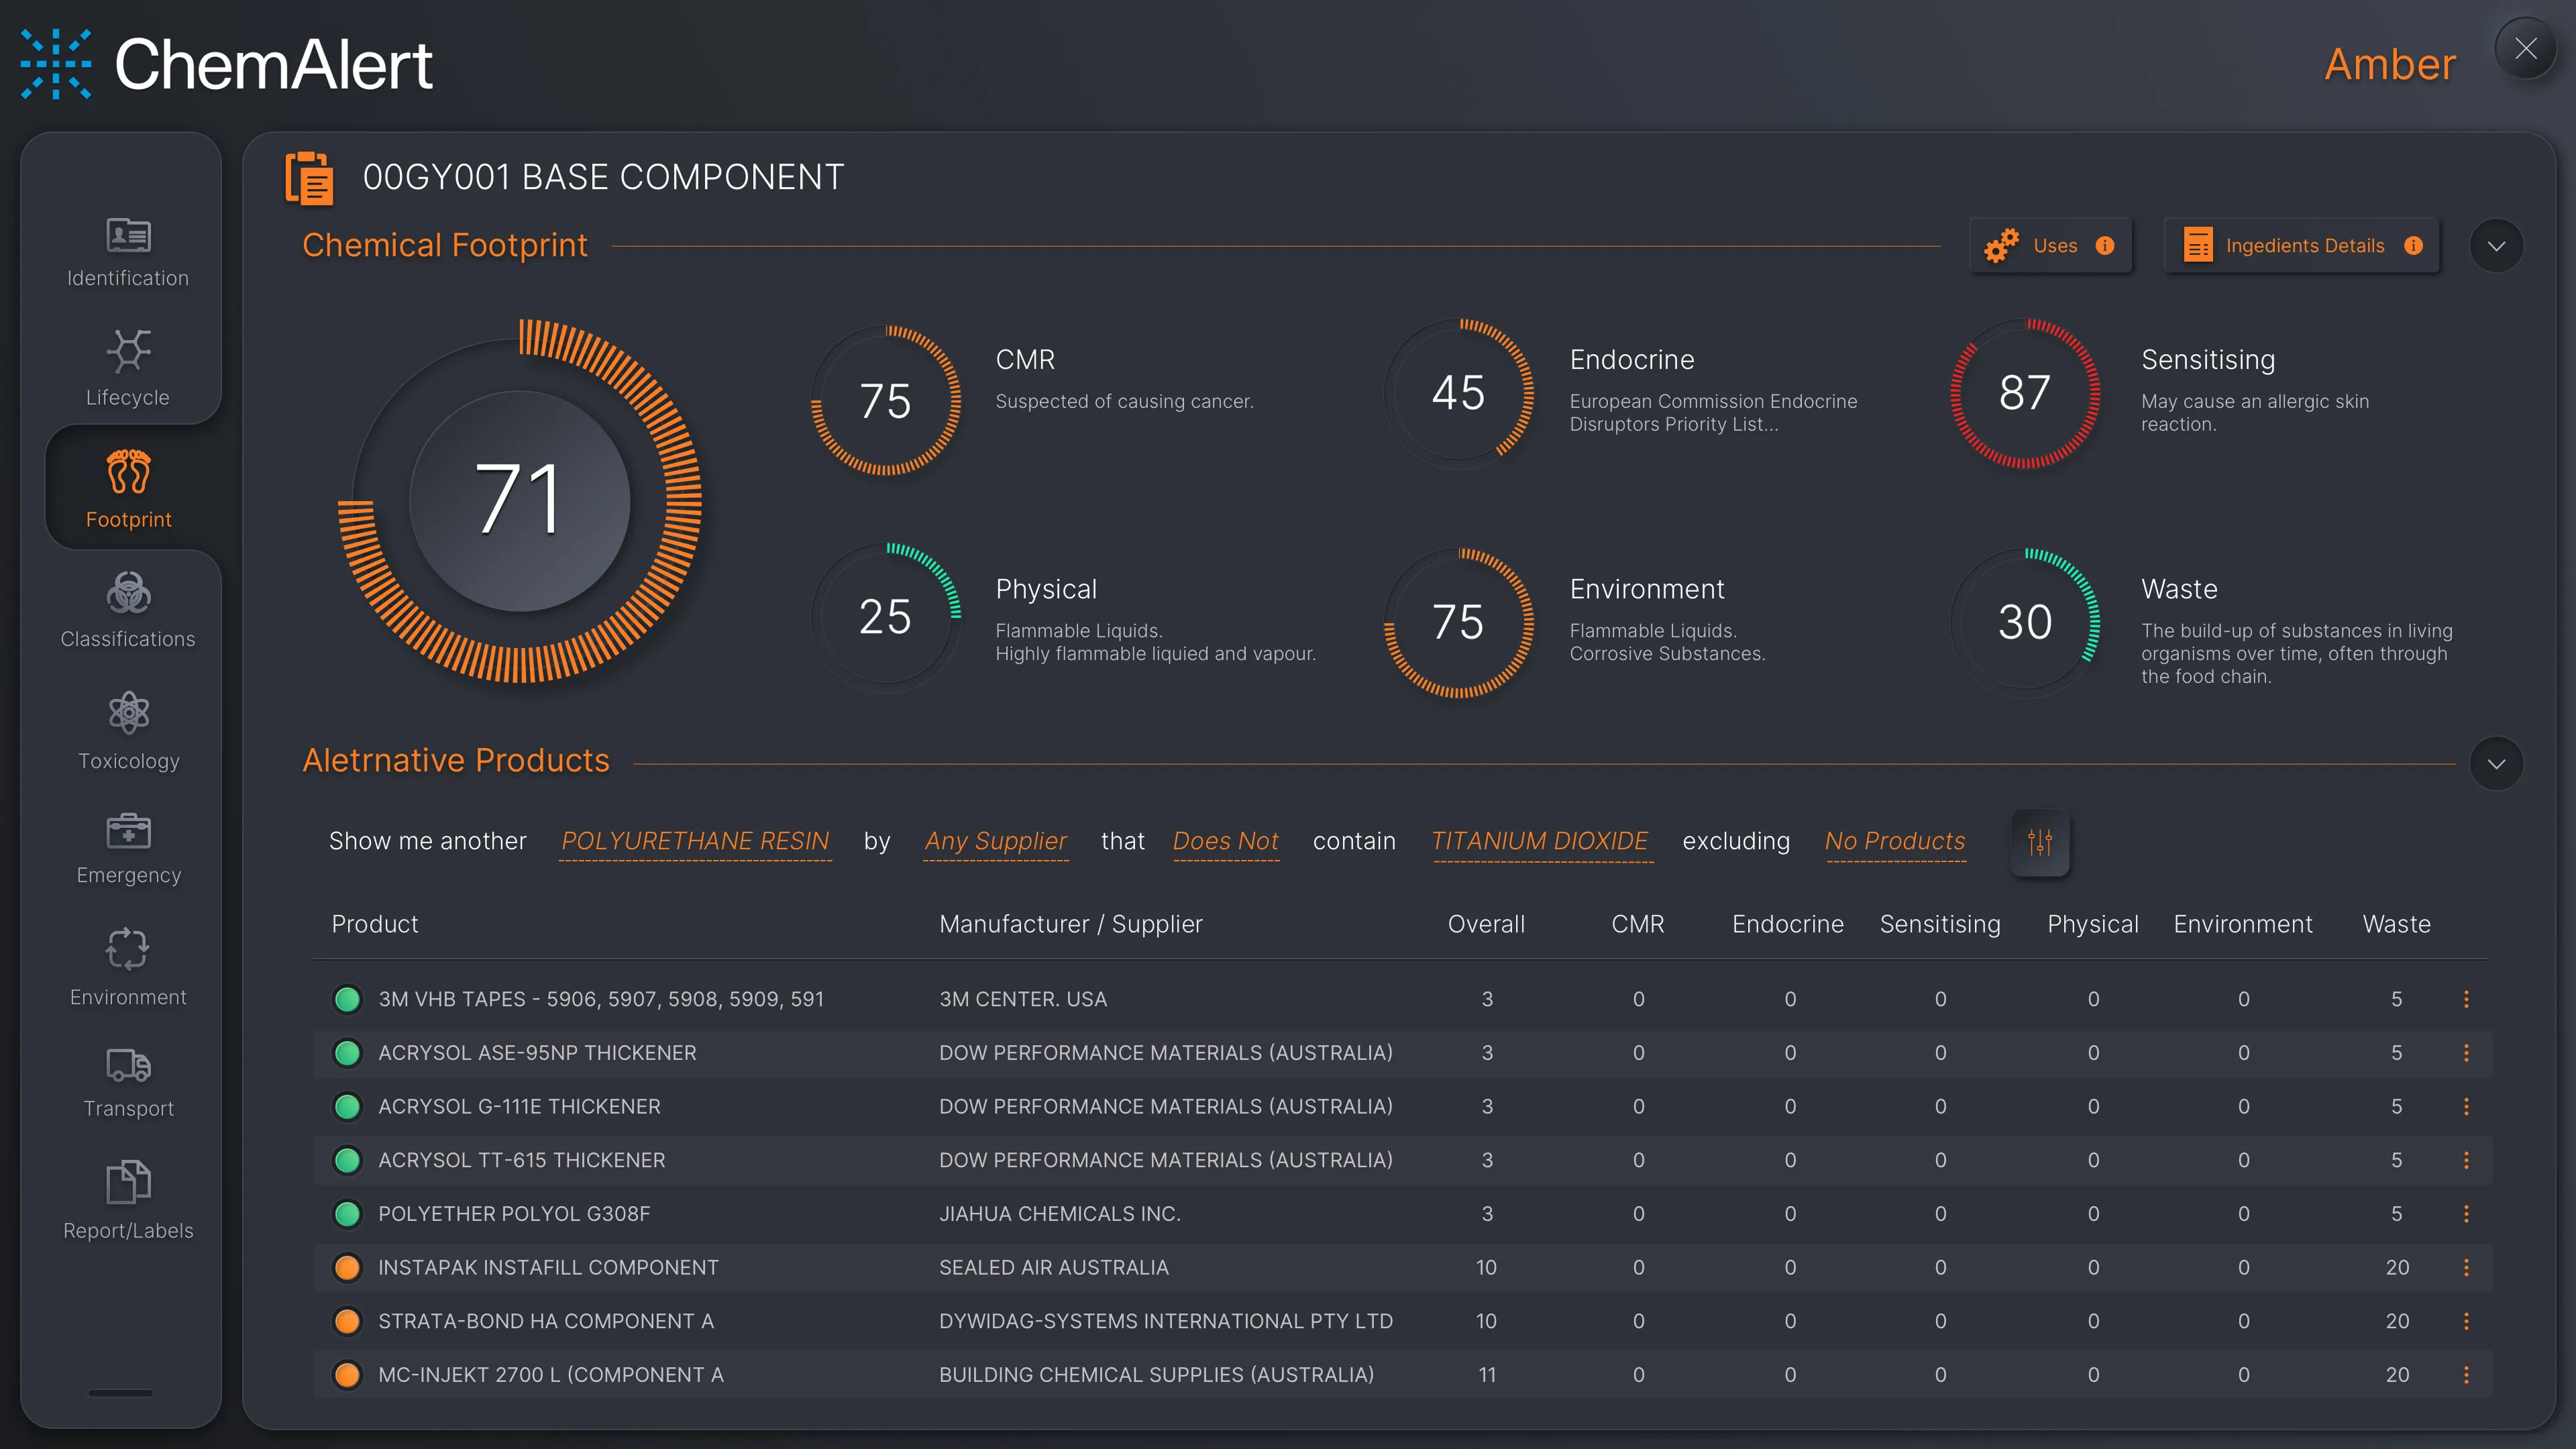The image size is (2576, 1449).
Task: Select the Classifications biohazard icon
Action: point(128,593)
